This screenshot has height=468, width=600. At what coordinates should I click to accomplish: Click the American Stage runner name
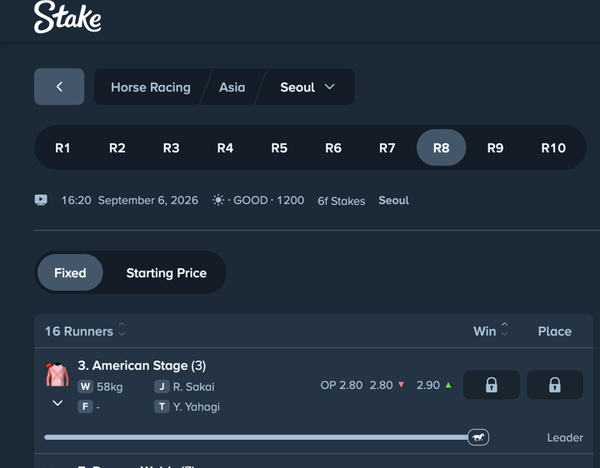(x=142, y=365)
